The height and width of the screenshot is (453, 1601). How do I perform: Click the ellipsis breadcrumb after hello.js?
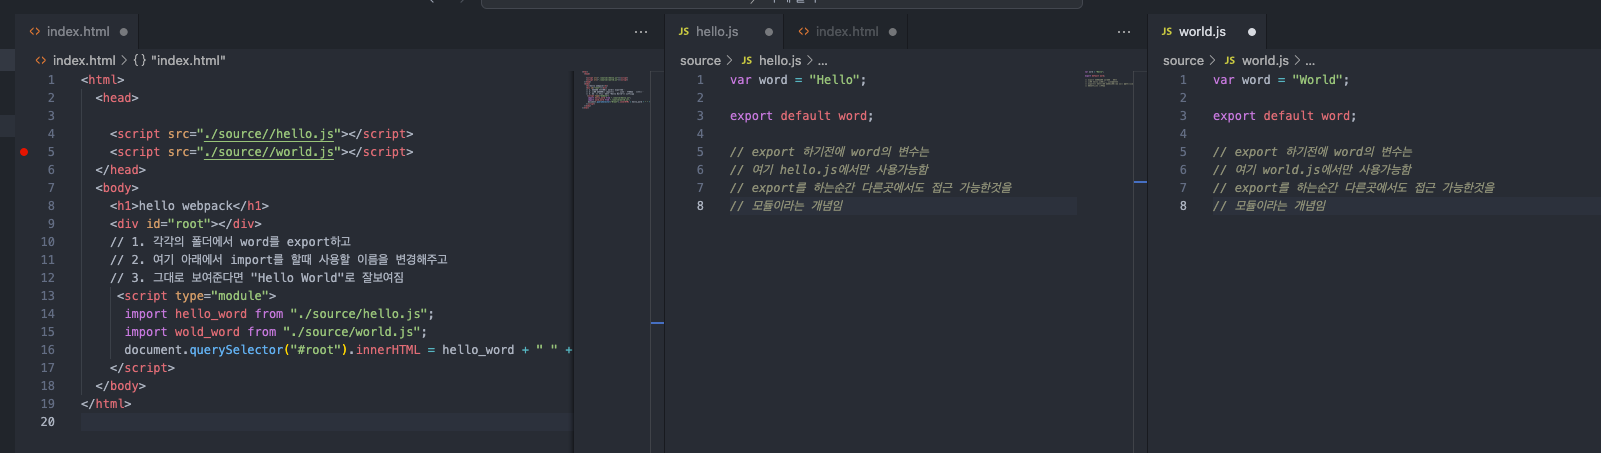click(x=823, y=60)
